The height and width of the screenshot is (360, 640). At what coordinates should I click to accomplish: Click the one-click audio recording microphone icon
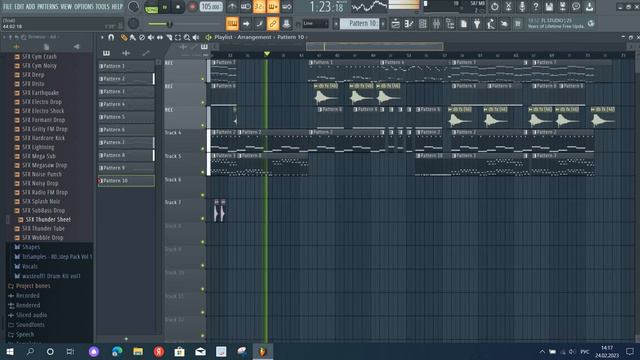point(522,7)
